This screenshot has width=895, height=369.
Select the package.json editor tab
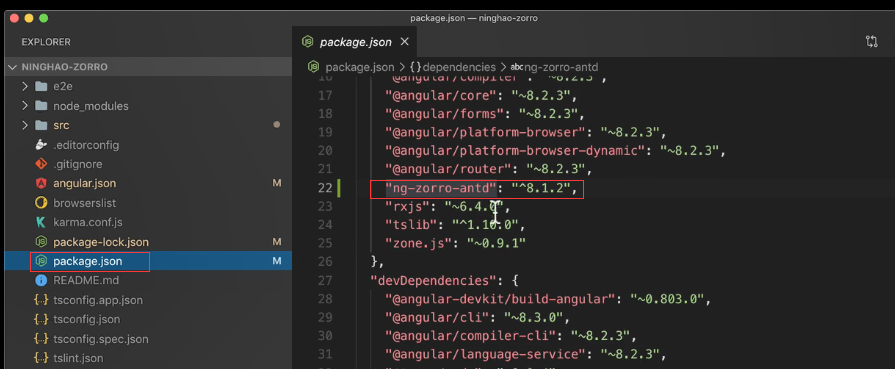pyautogui.click(x=354, y=42)
